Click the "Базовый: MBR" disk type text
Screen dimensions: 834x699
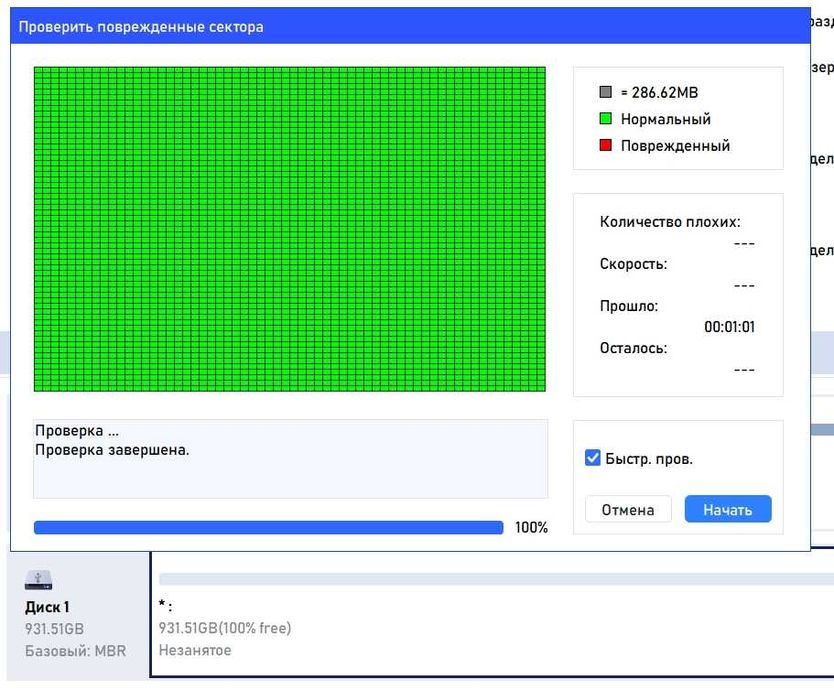[x=76, y=651]
